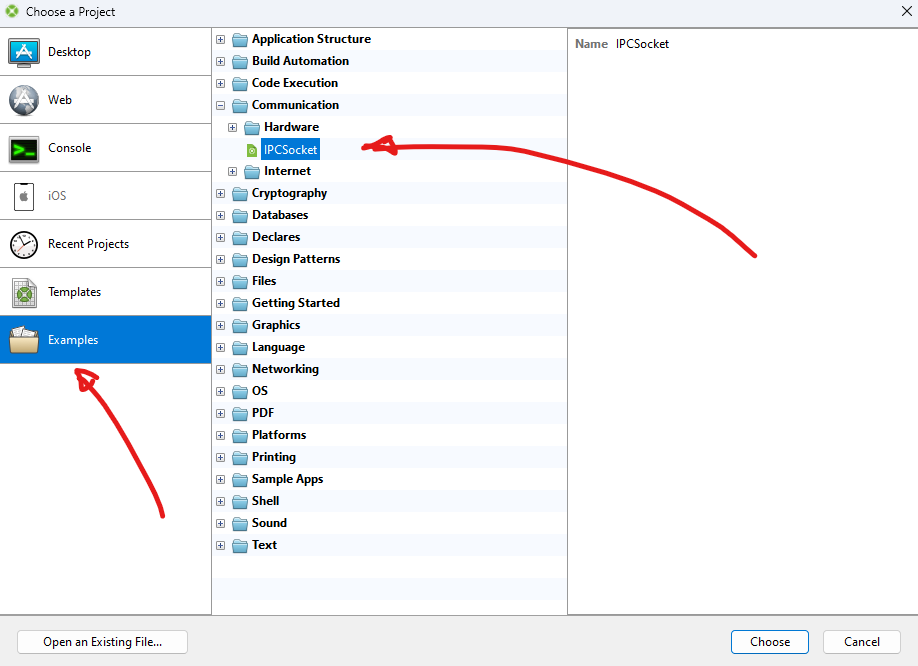Select the PDF row label
The image size is (918, 666).
pyautogui.click(x=263, y=413)
